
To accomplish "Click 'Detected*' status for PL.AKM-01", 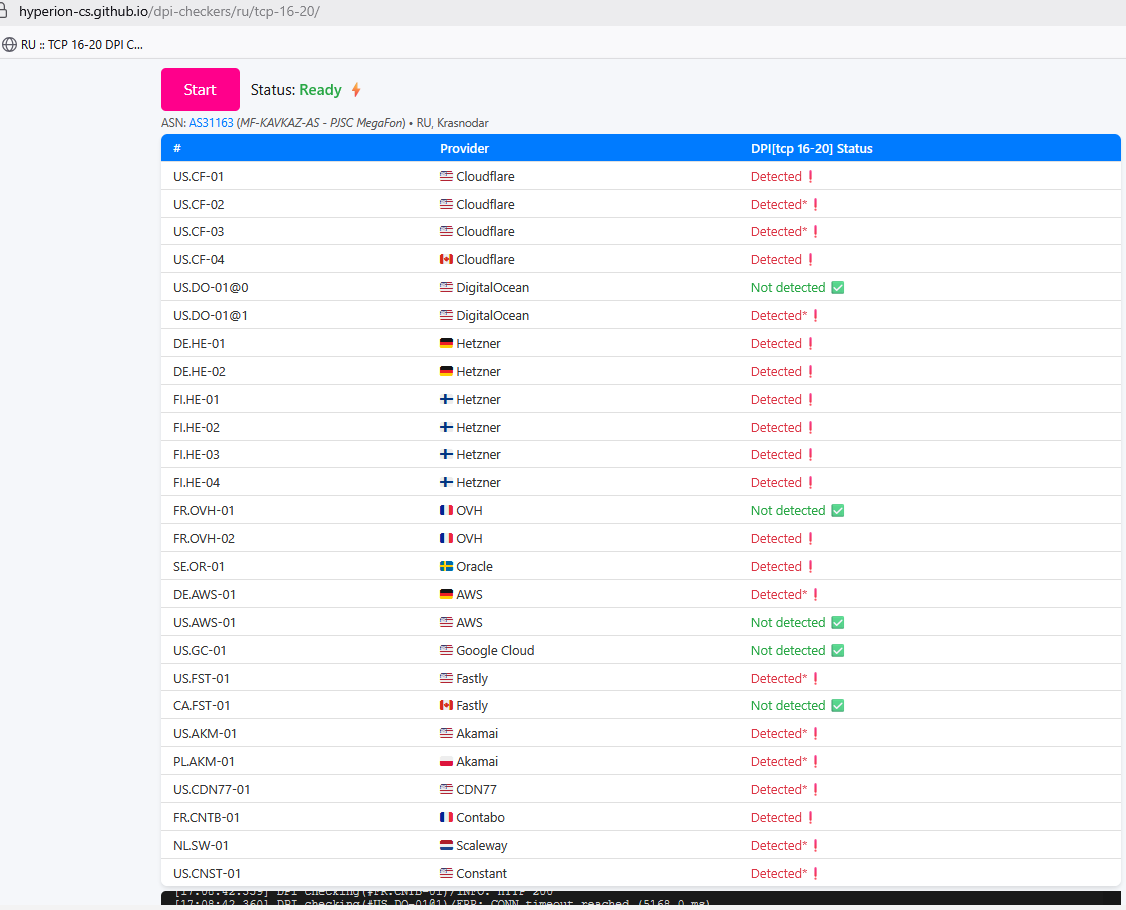I will pos(779,761).
